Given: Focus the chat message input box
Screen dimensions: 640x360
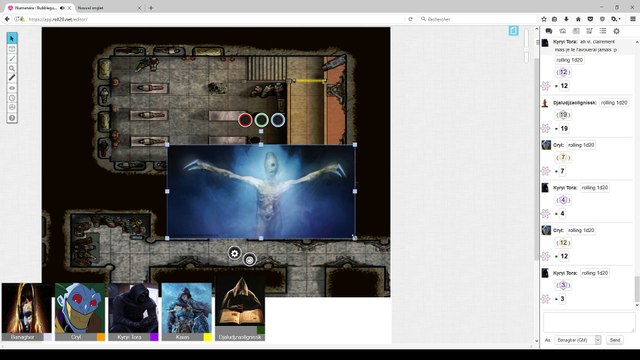Looking at the screenshot, I should click(589, 322).
